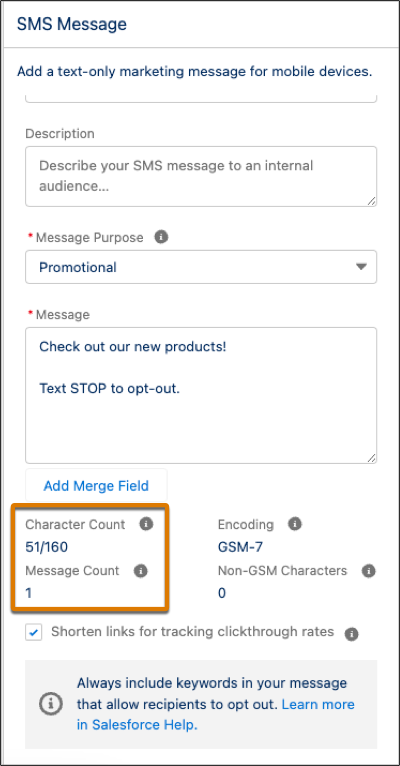Screen dimensions: 400x766
Task: Show Character Count info tooltip icon
Action: tap(146, 524)
